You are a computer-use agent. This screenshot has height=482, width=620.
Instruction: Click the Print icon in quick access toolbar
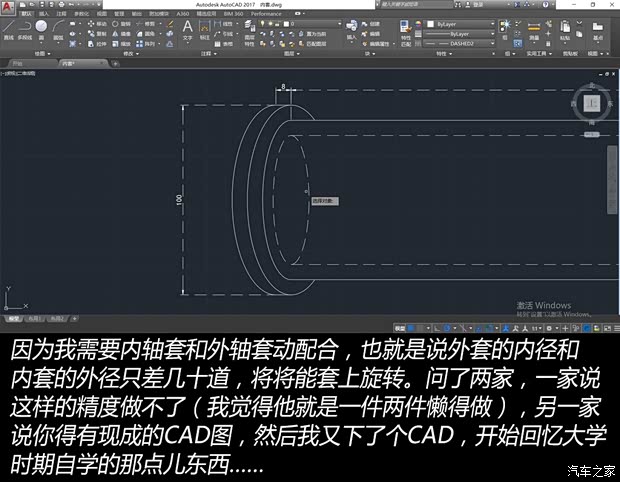[x=61, y=5]
